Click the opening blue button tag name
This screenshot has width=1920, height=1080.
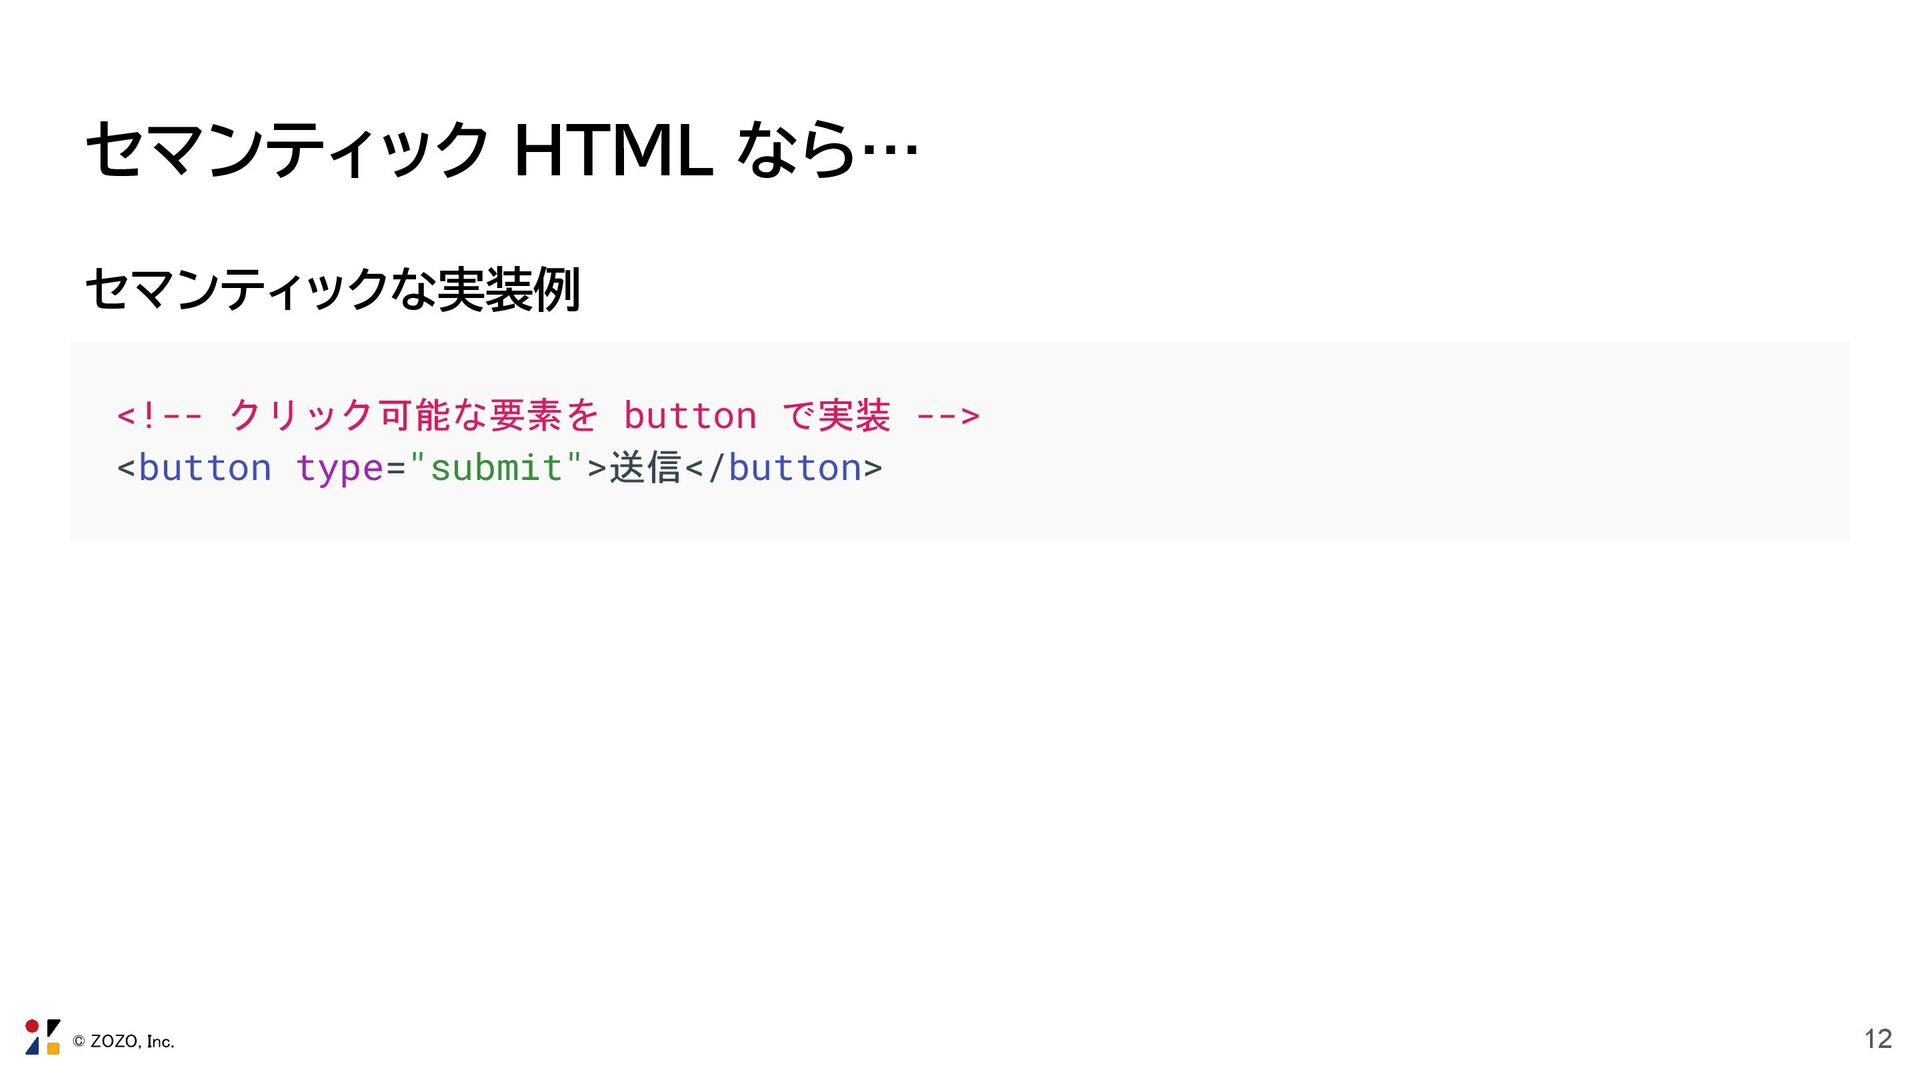point(204,468)
